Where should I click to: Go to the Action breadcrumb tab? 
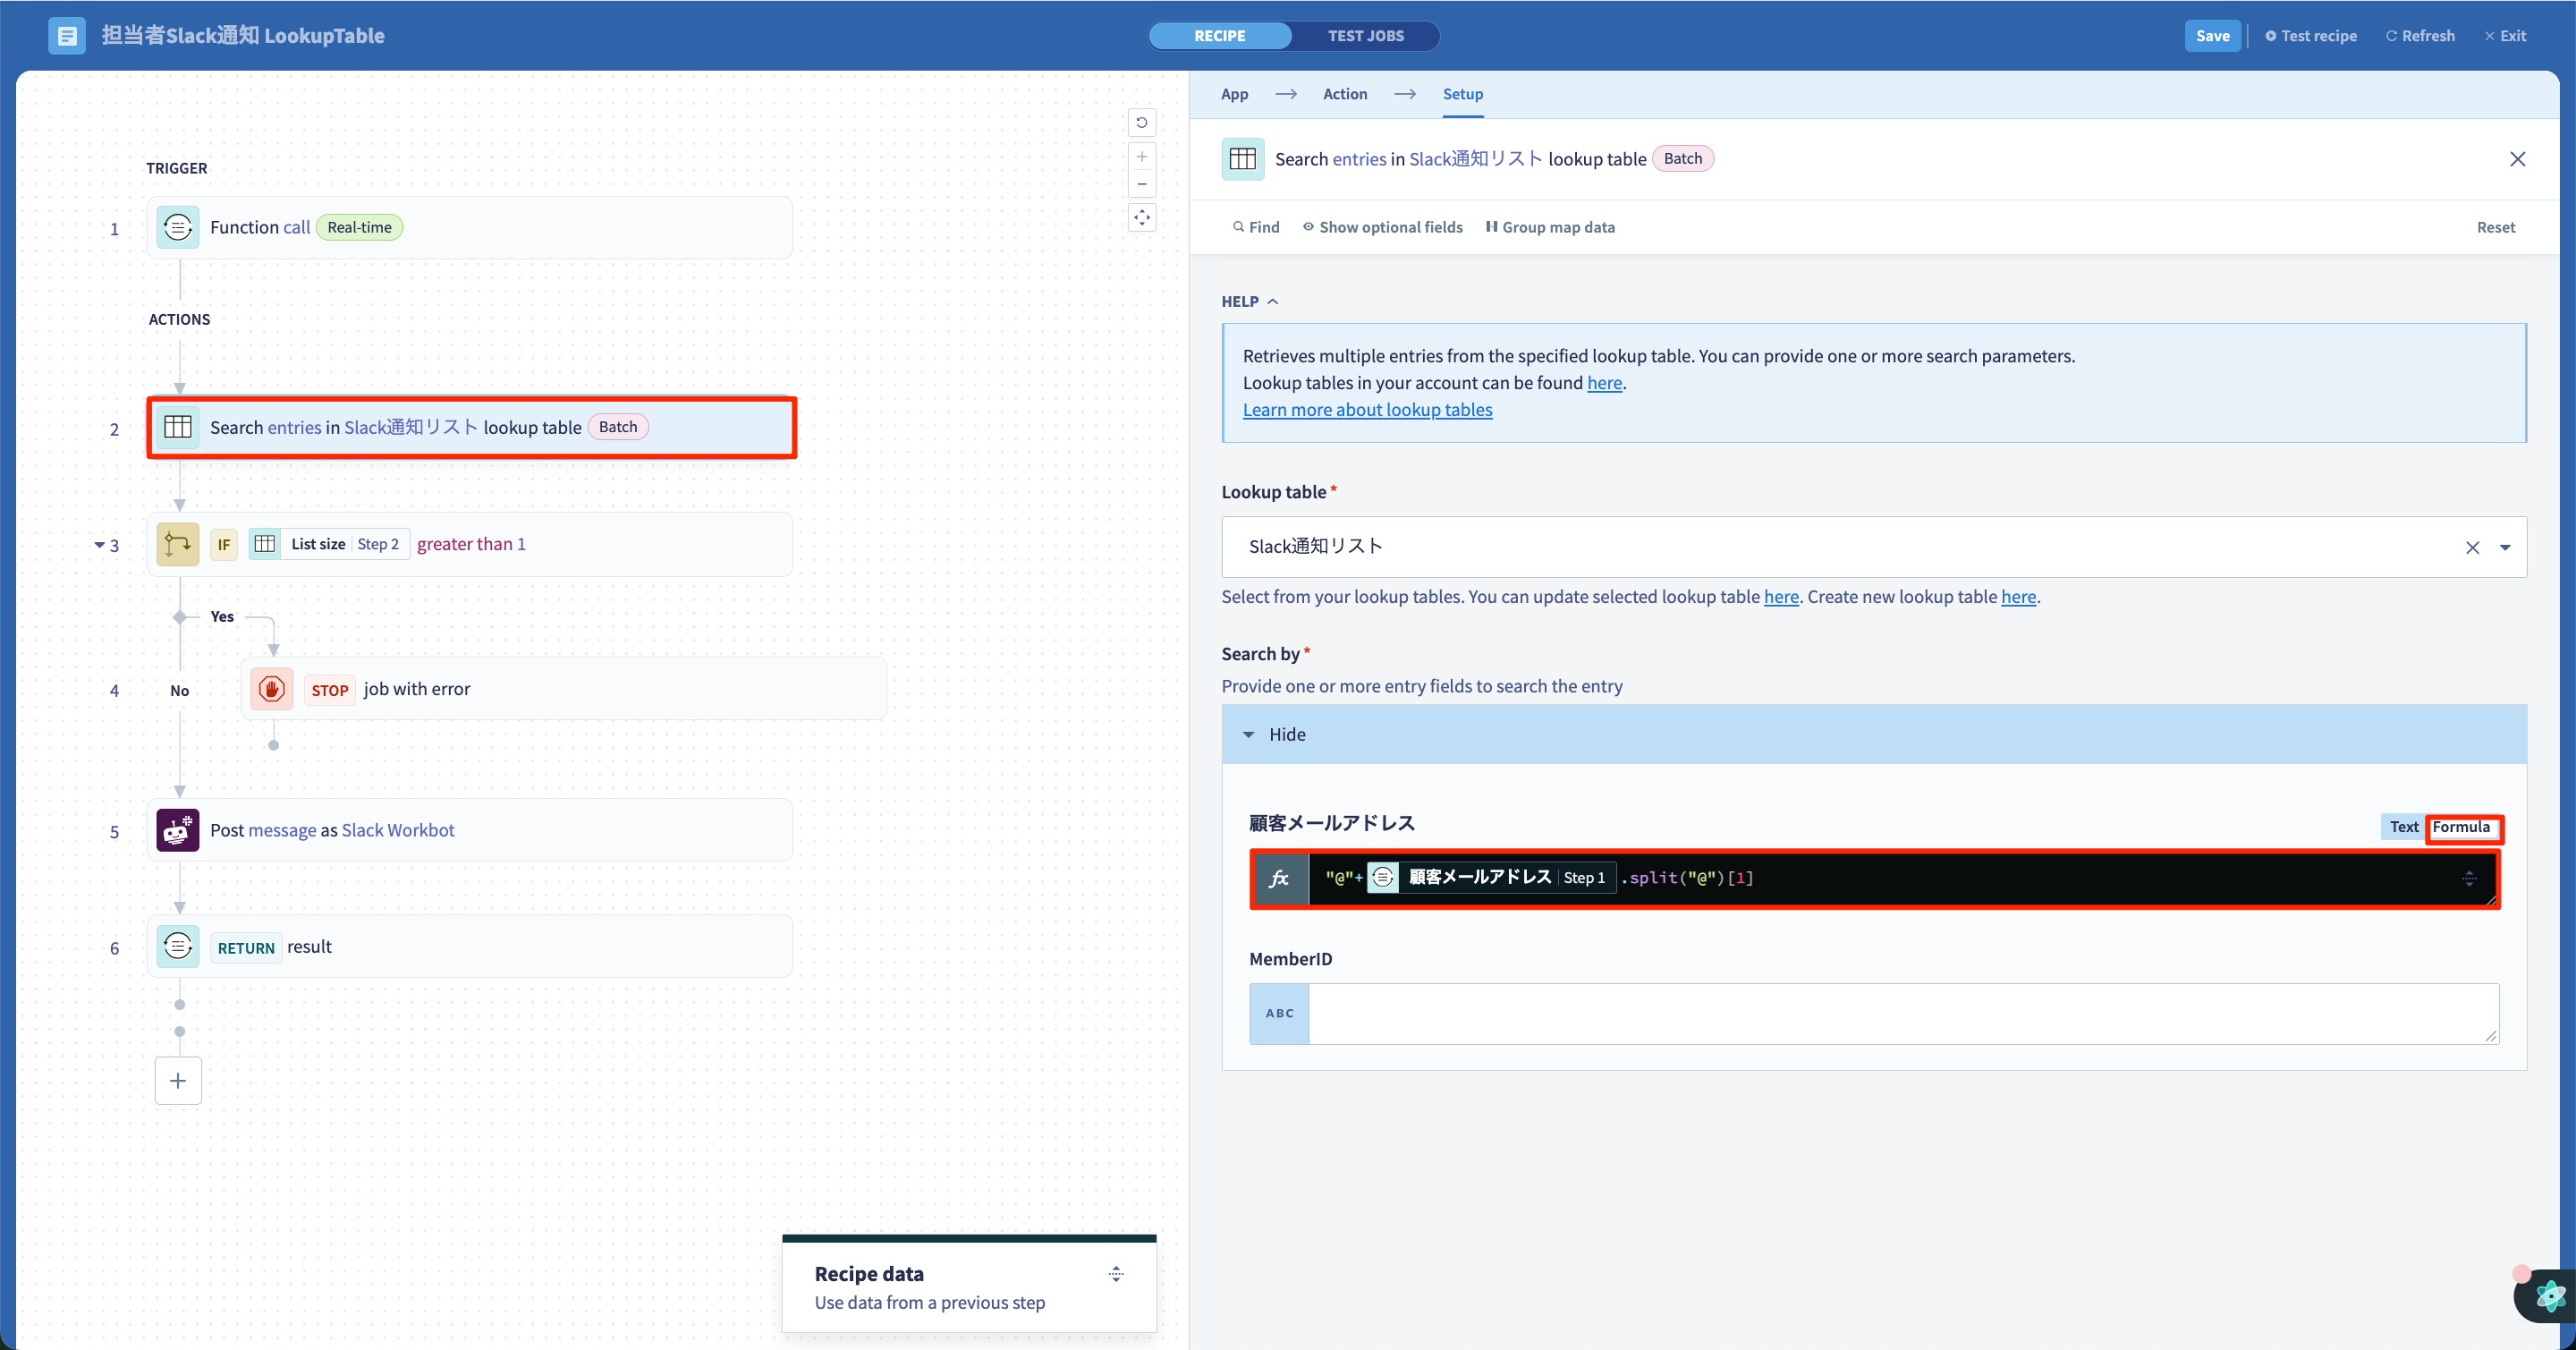tap(1345, 94)
